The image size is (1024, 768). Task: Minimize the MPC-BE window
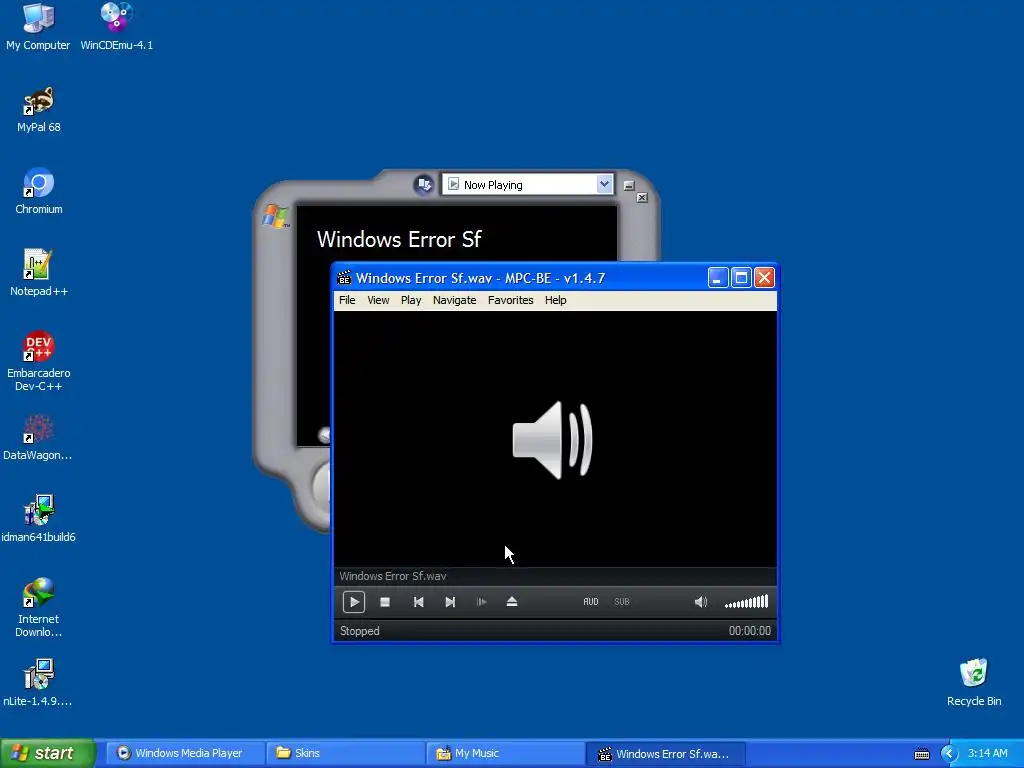click(x=718, y=278)
